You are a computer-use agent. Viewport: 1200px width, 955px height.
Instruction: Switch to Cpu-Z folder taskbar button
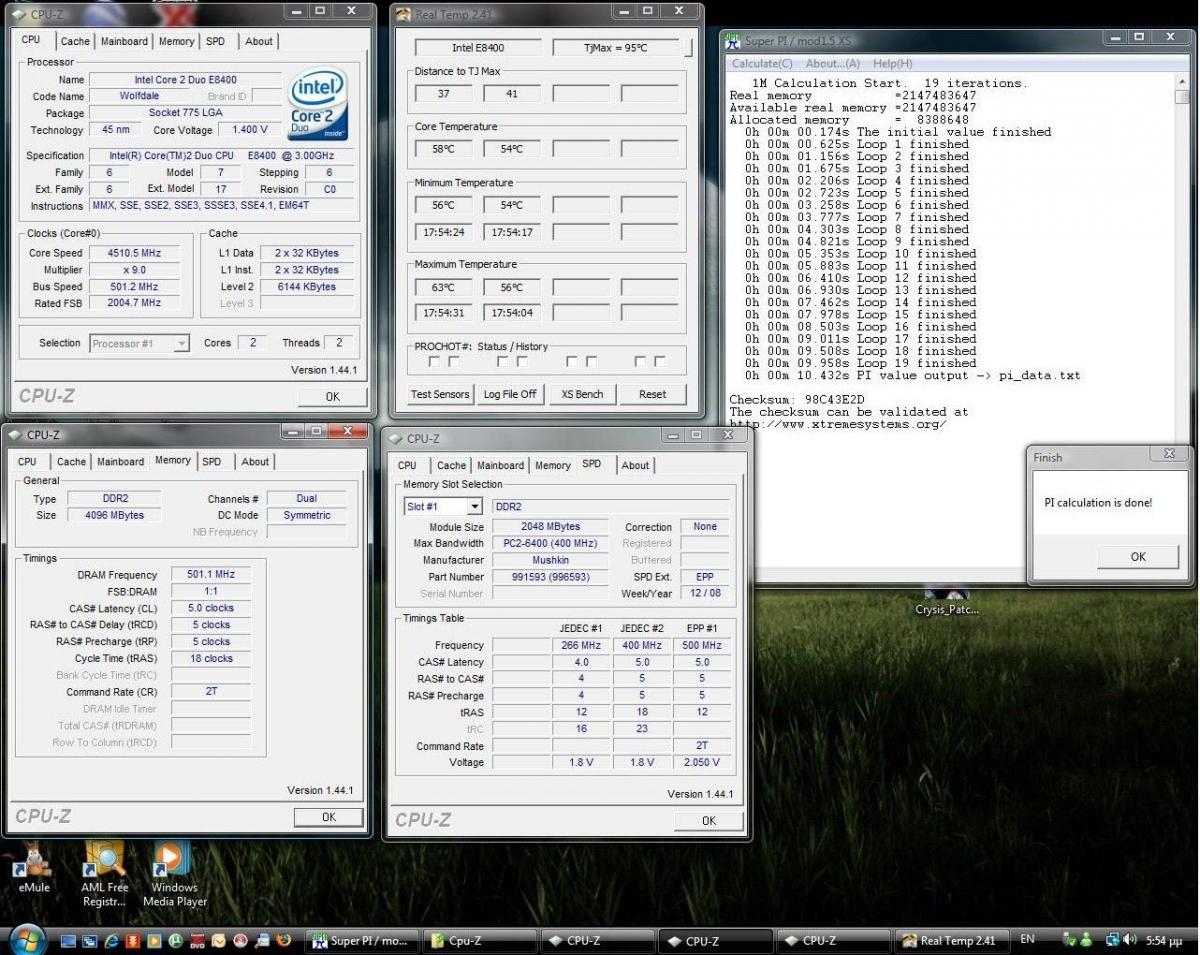(x=481, y=941)
